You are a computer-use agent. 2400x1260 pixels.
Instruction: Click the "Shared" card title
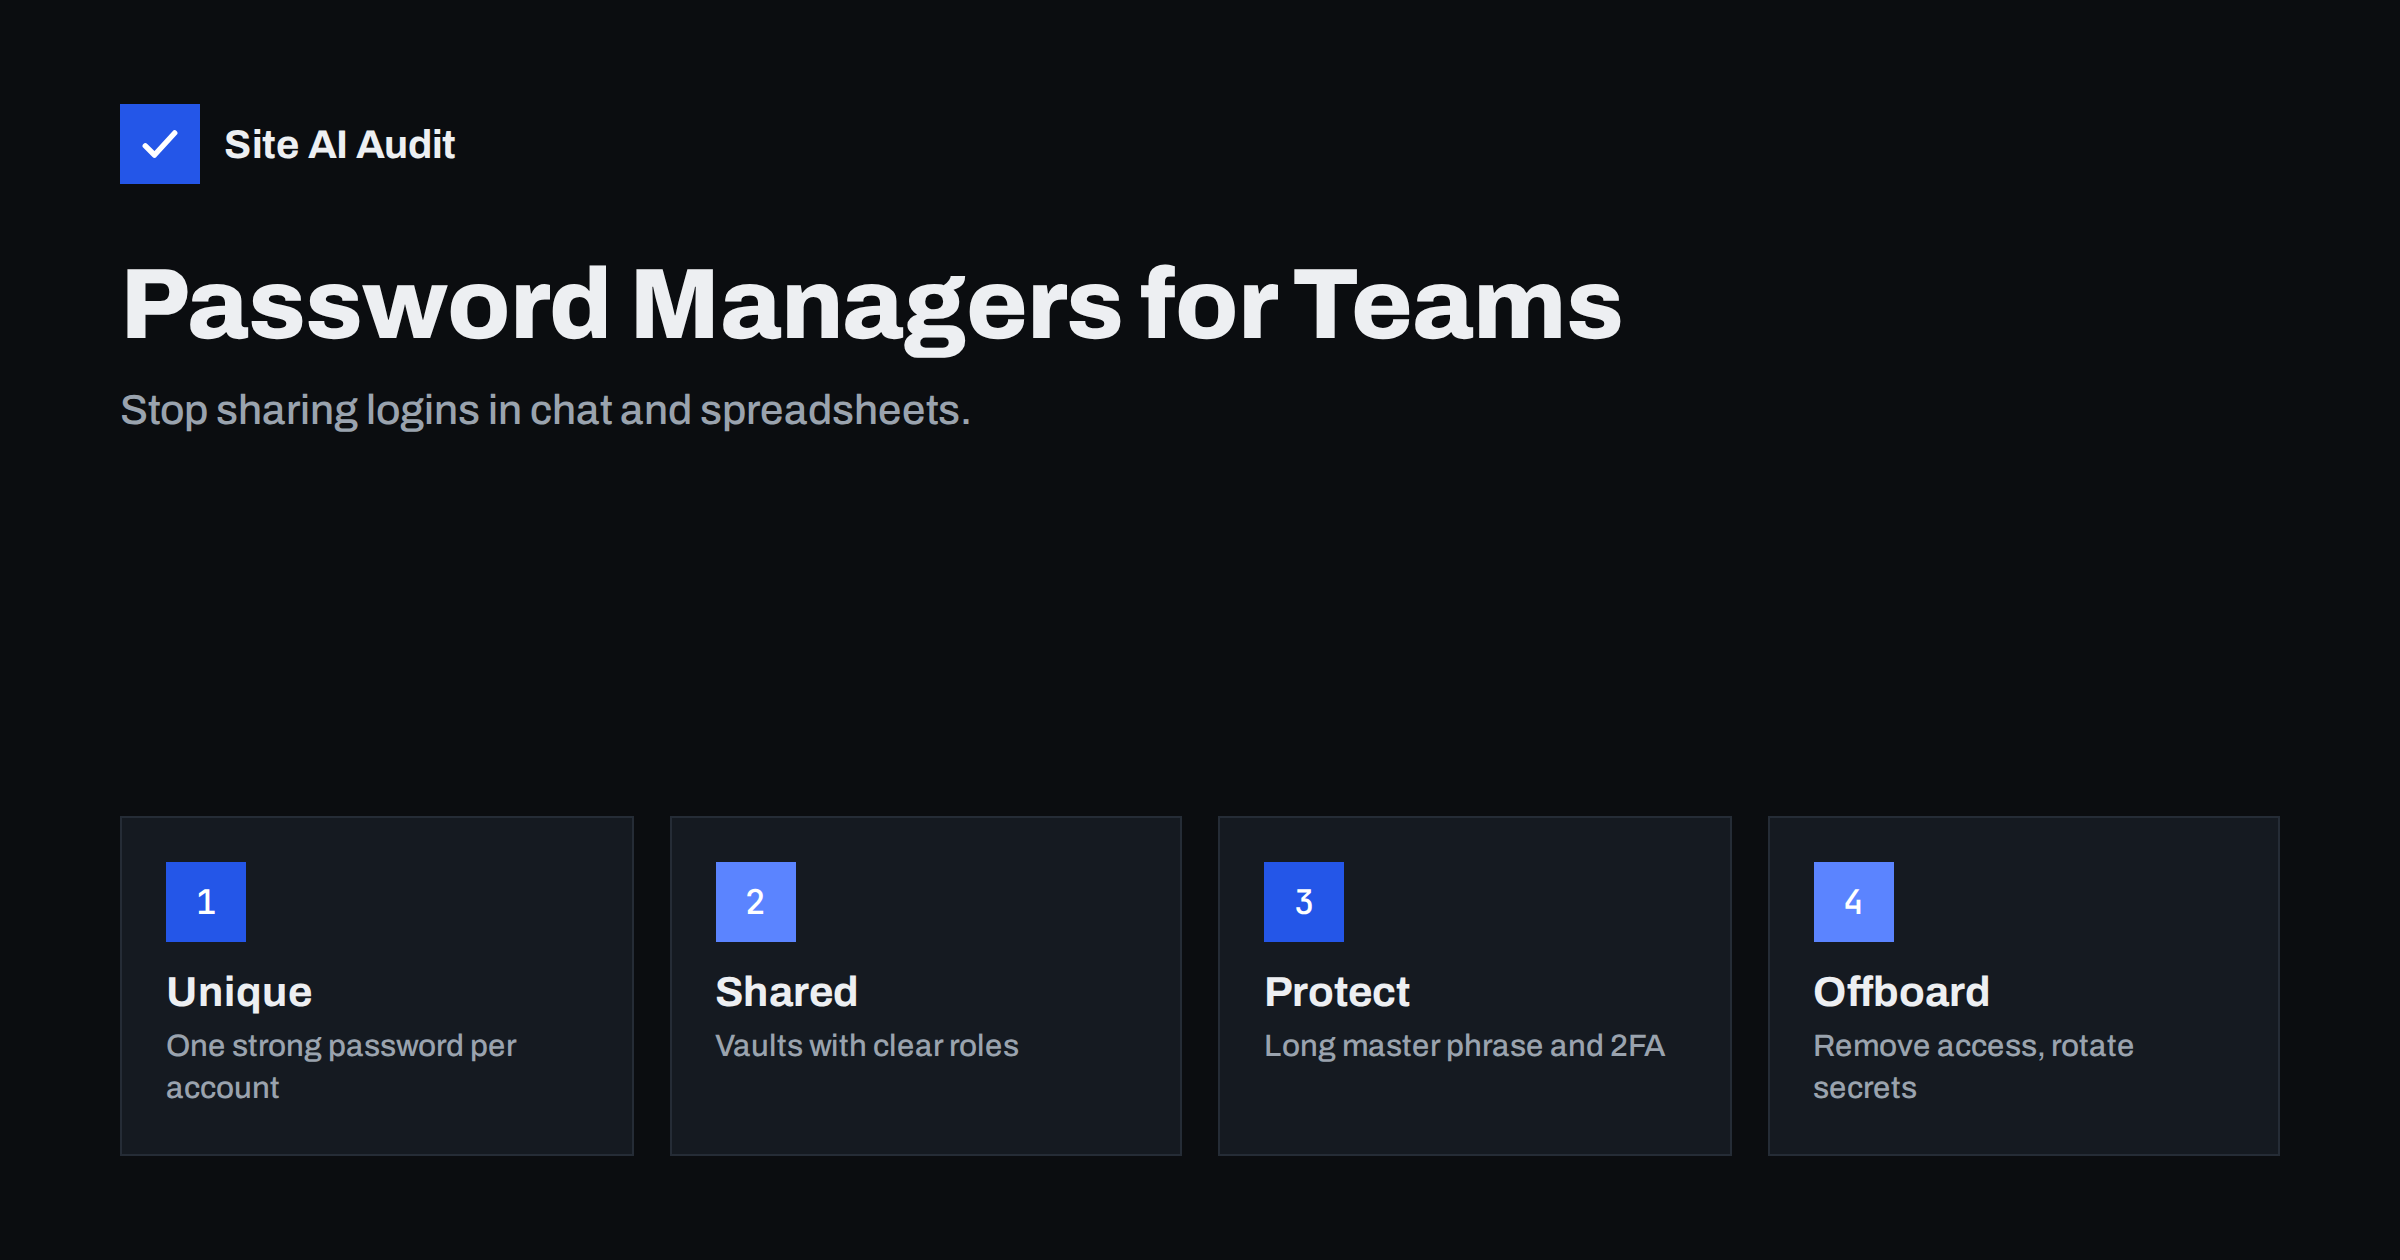(787, 992)
